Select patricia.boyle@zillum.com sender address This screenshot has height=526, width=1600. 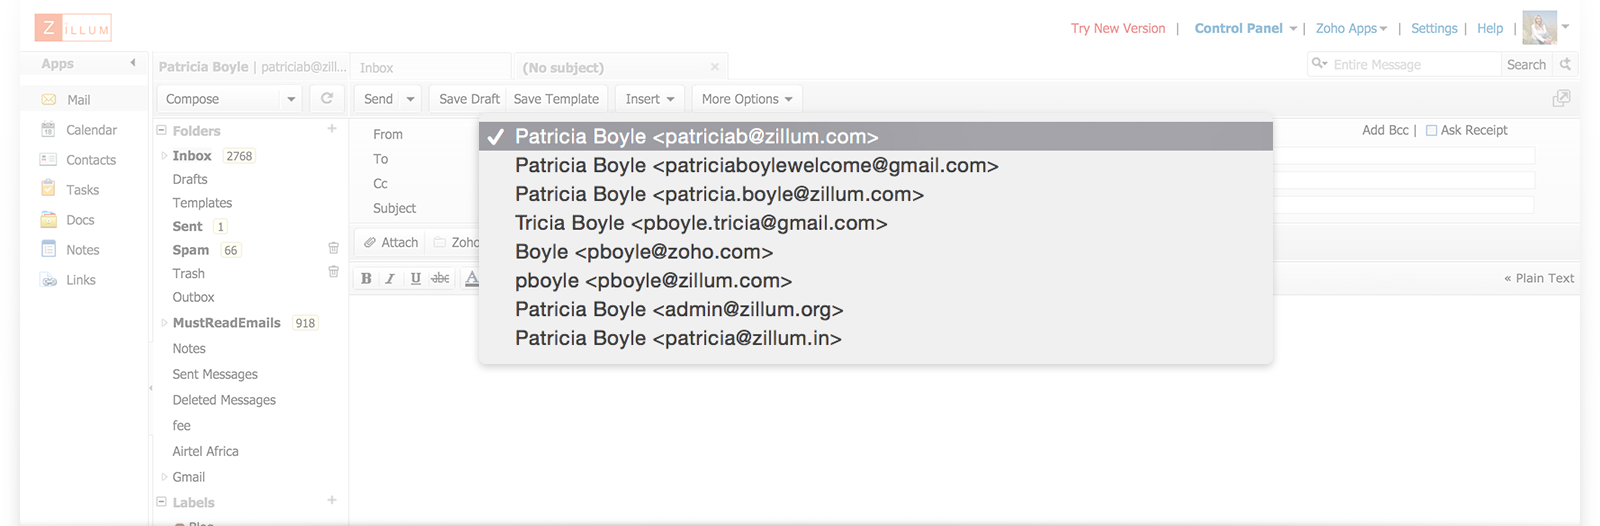[719, 194]
